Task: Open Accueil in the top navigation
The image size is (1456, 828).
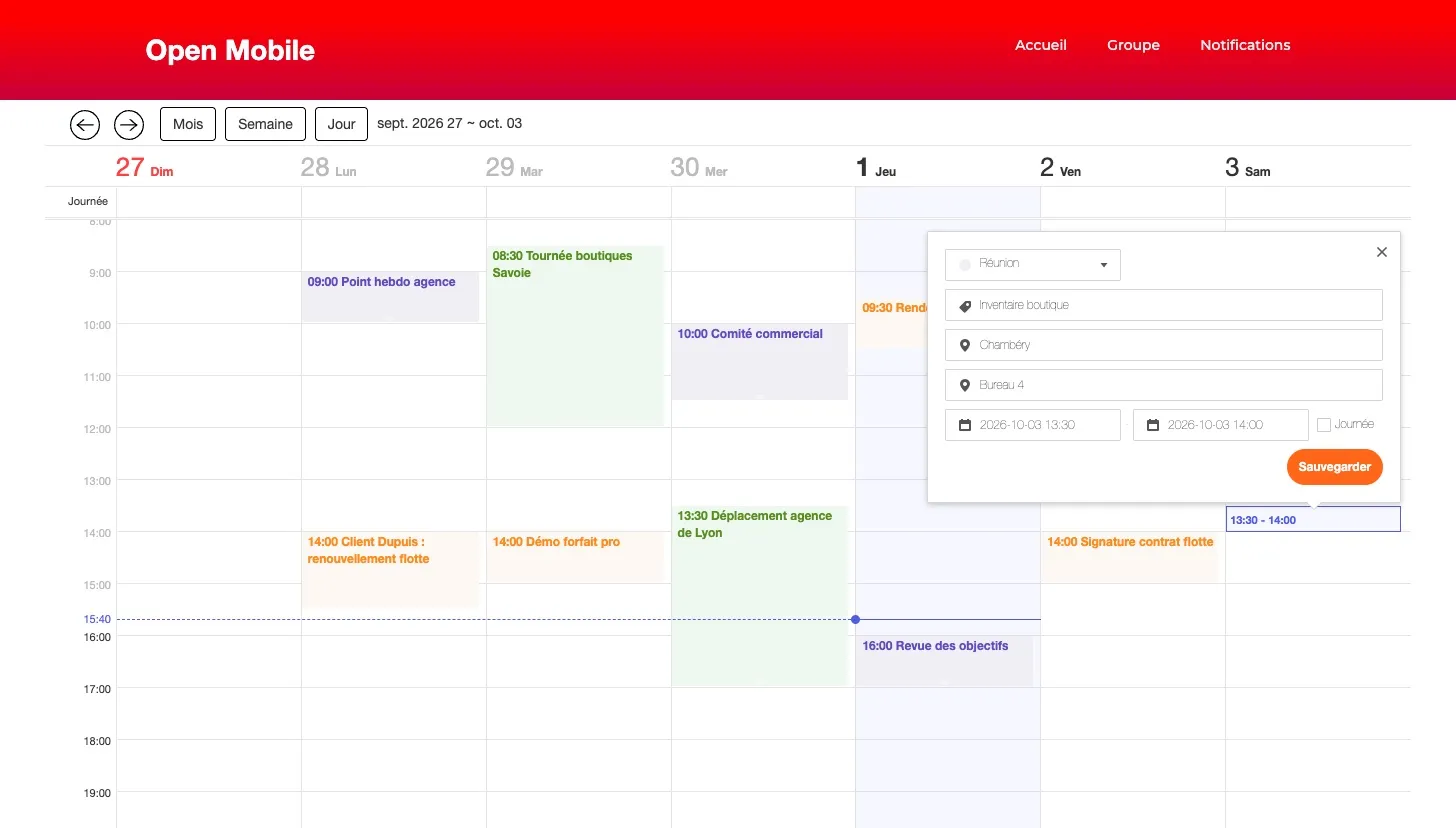Action: pyautogui.click(x=1041, y=45)
